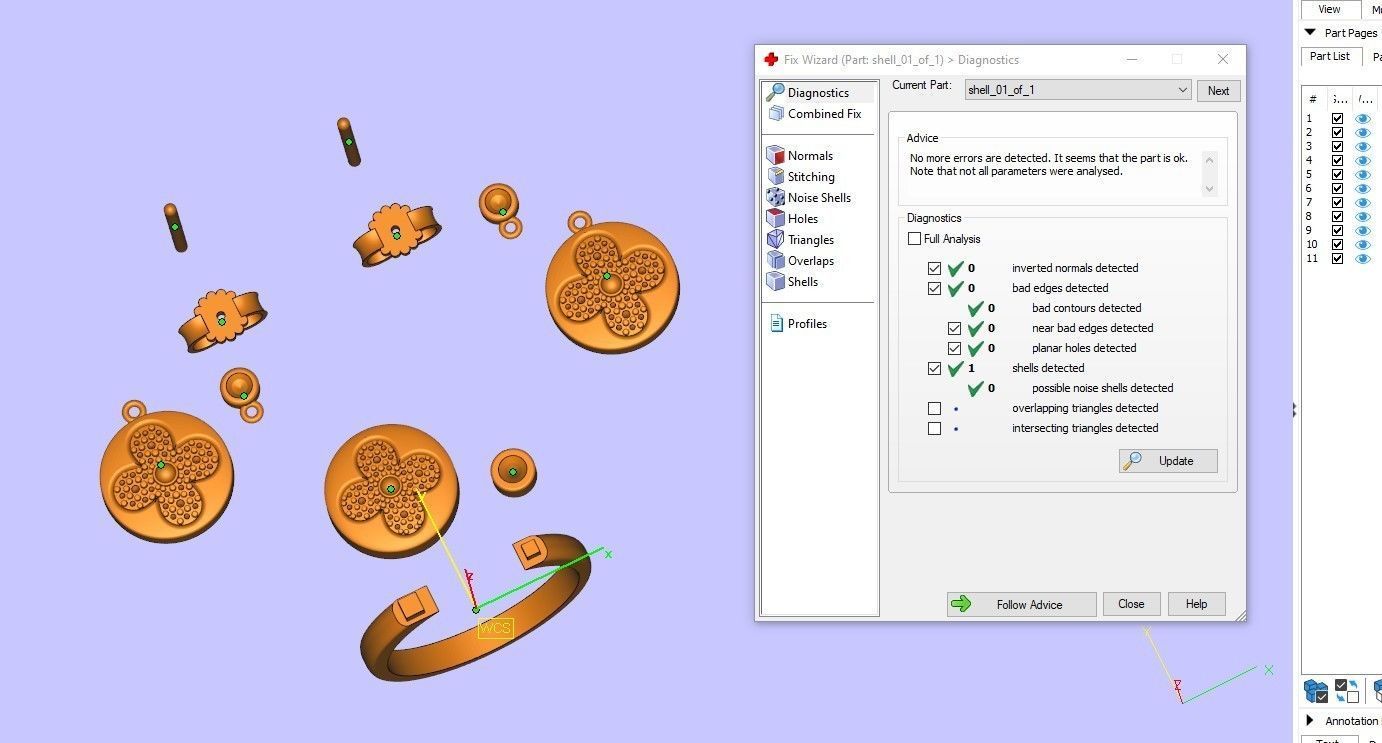Toggle visibility eye of part 11
Screen dimensions: 1382x743
point(1363,259)
